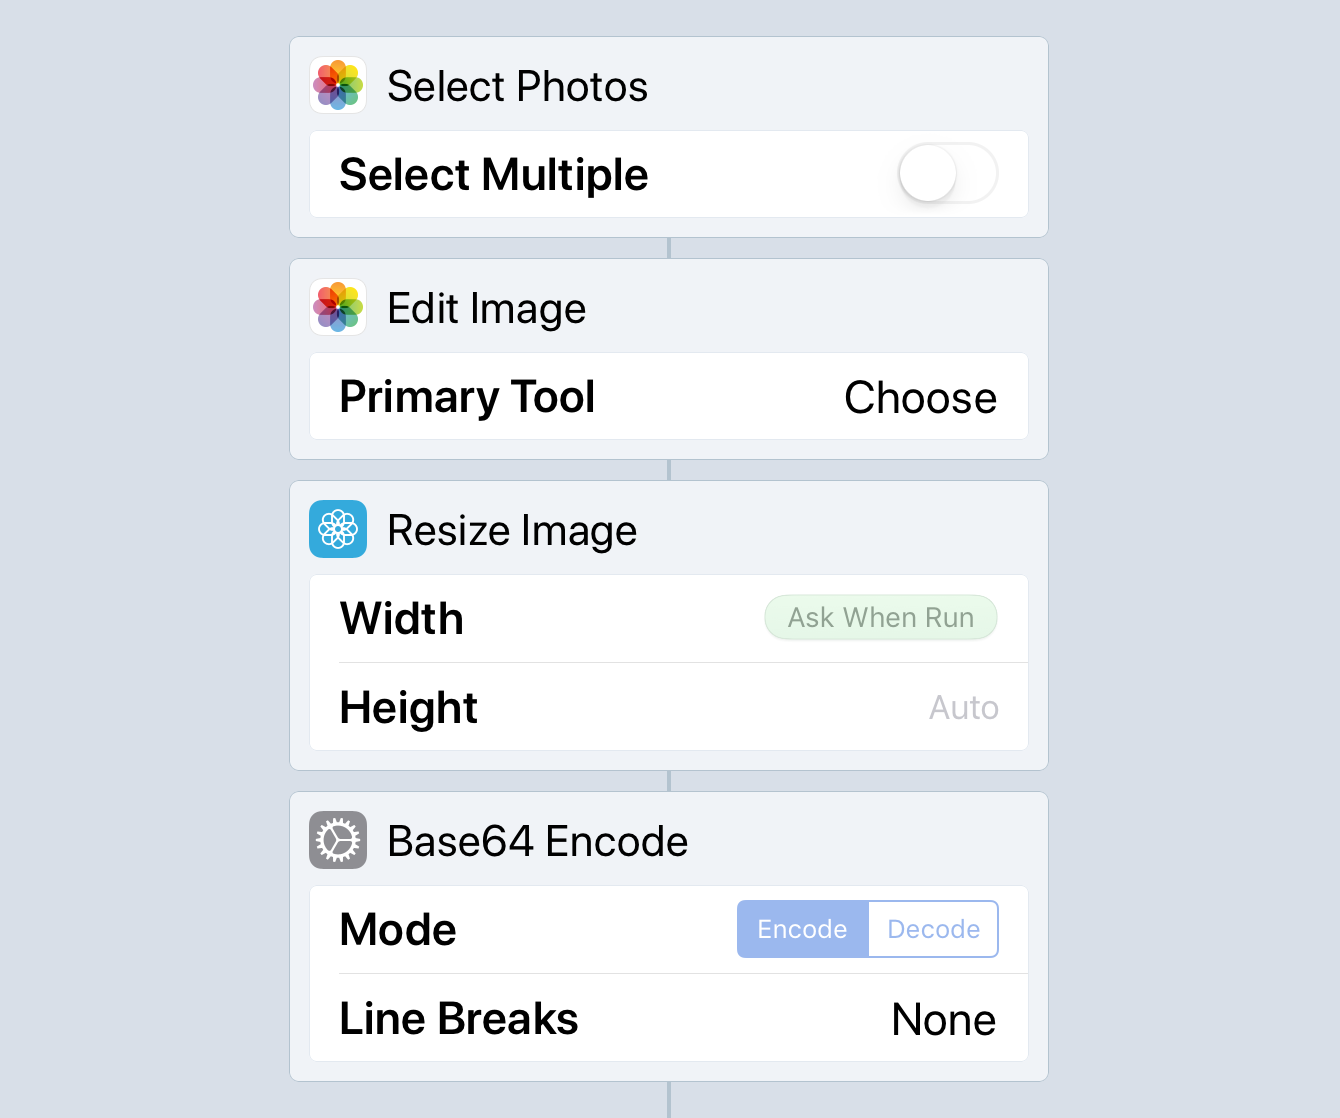Tap the Select Multiple row label
The image size is (1340, 1118).
click(x=494, y=175)
